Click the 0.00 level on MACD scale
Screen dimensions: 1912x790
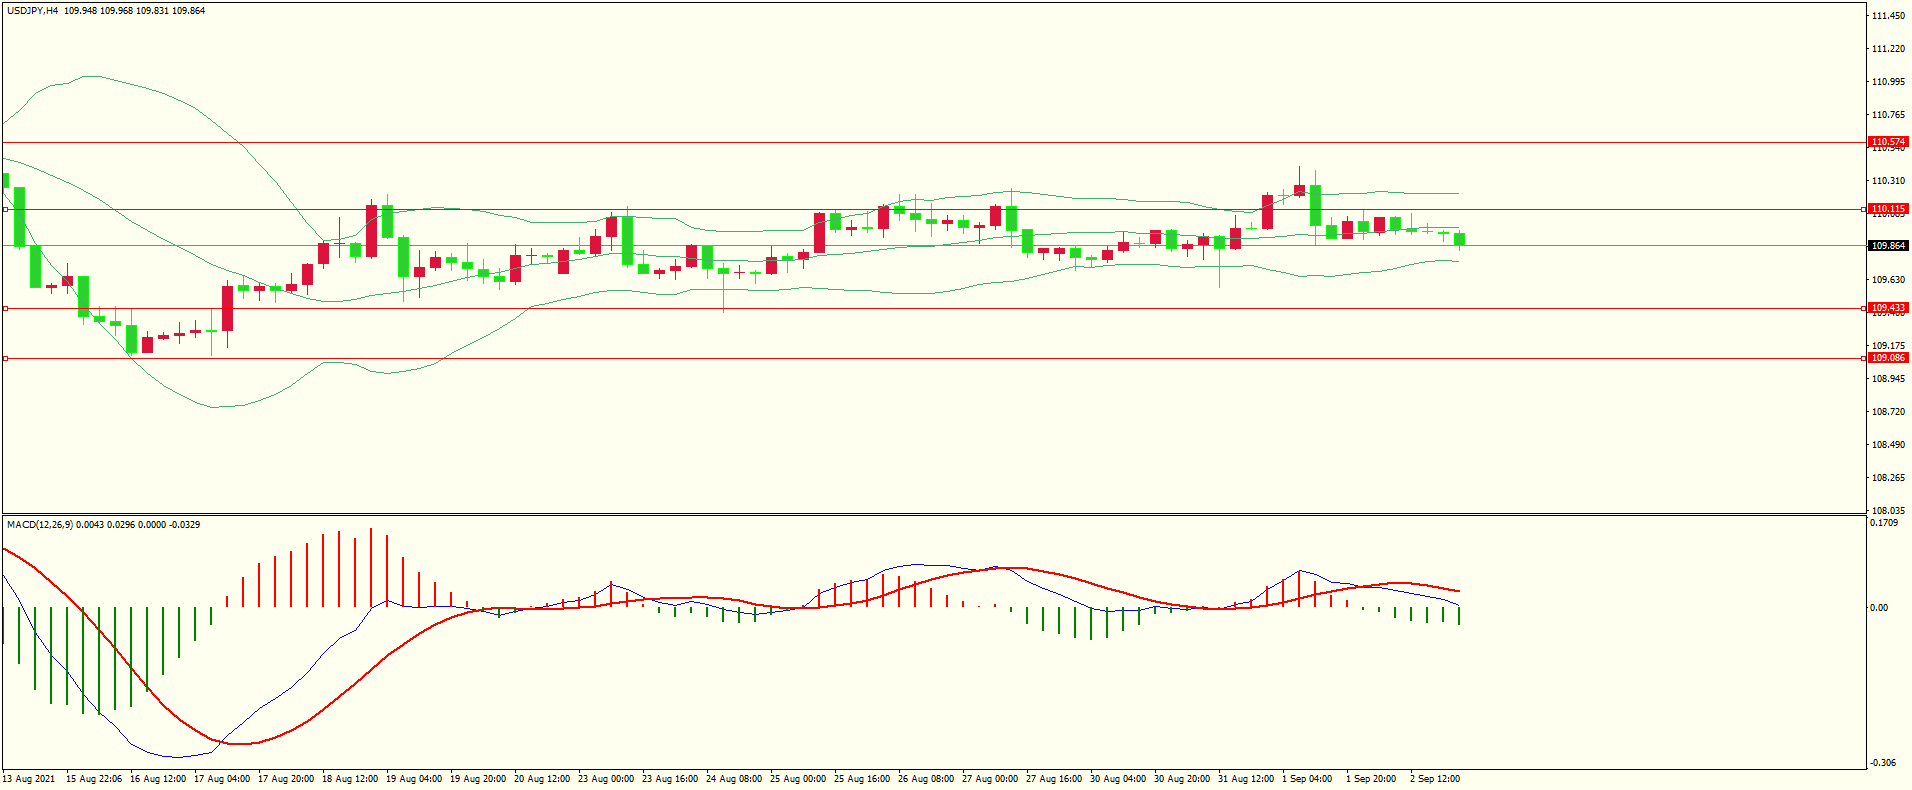click(x=1879, y=608)
